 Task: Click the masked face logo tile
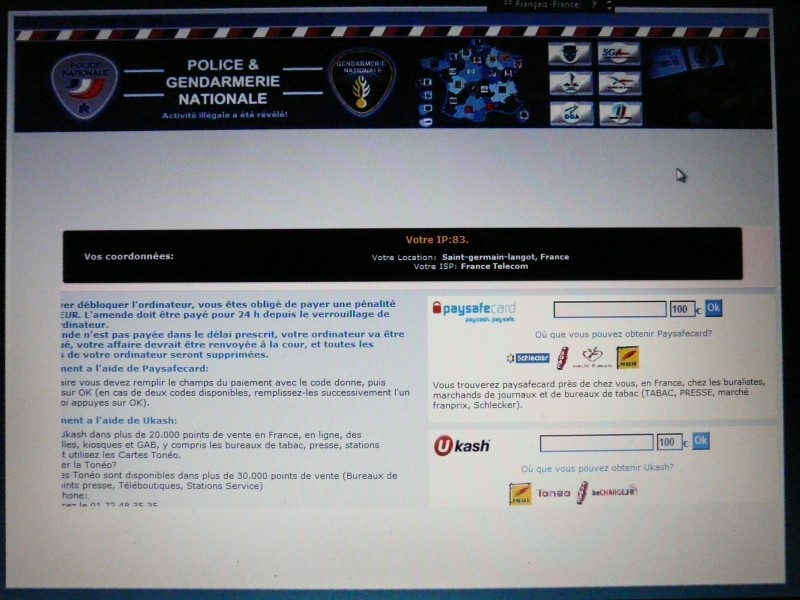click(x=570, y=54)
